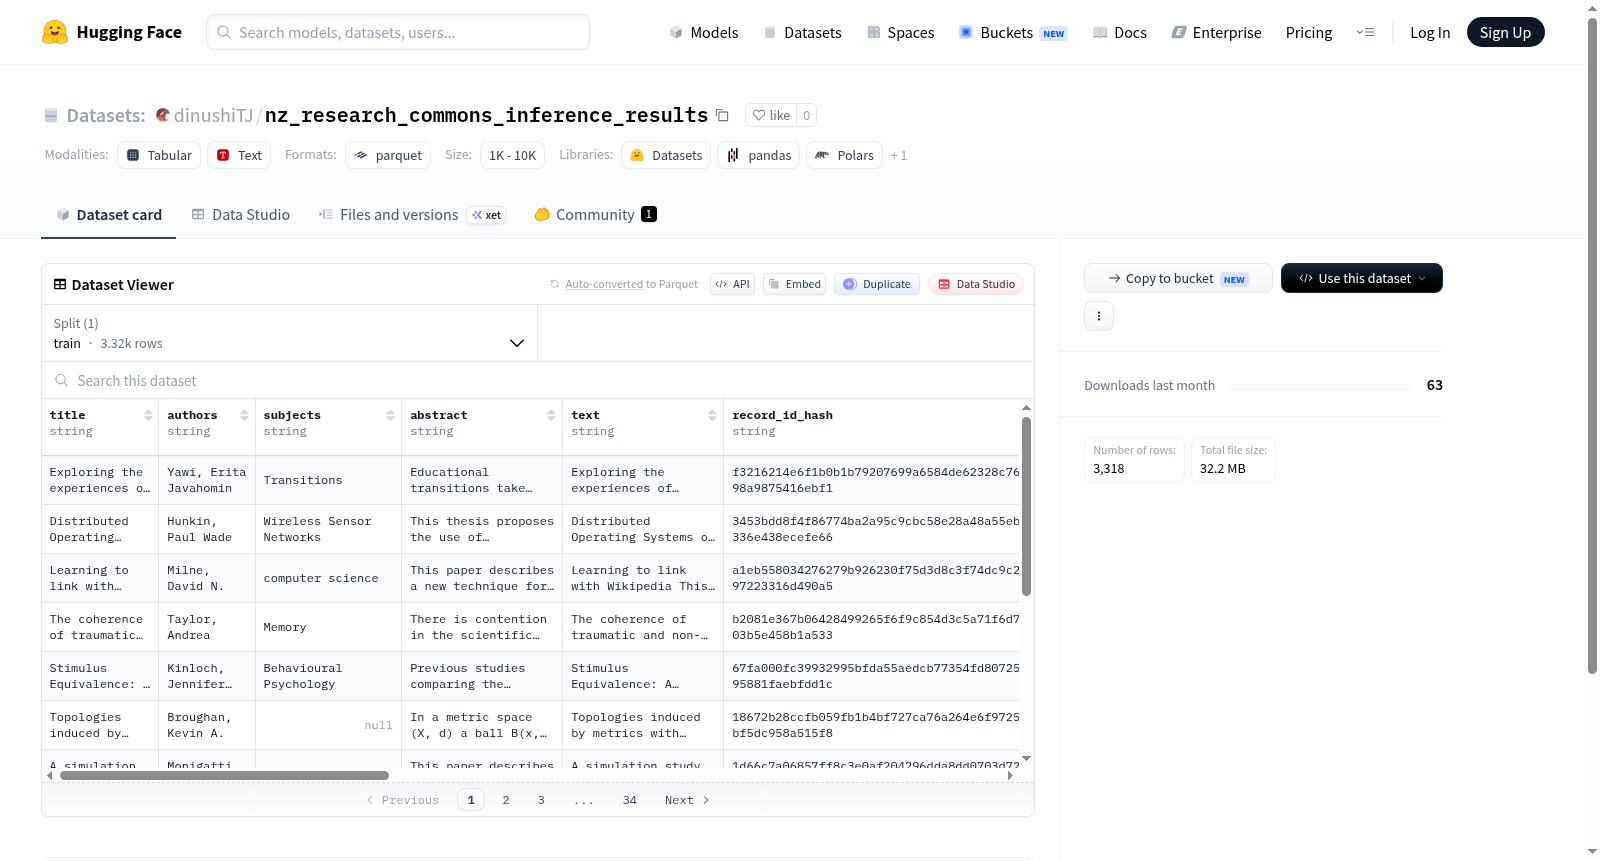The width and height of the screenshot is (1600, 861).
Task: Click the Dataset Viewer table icon
Action: pos(60,285)
